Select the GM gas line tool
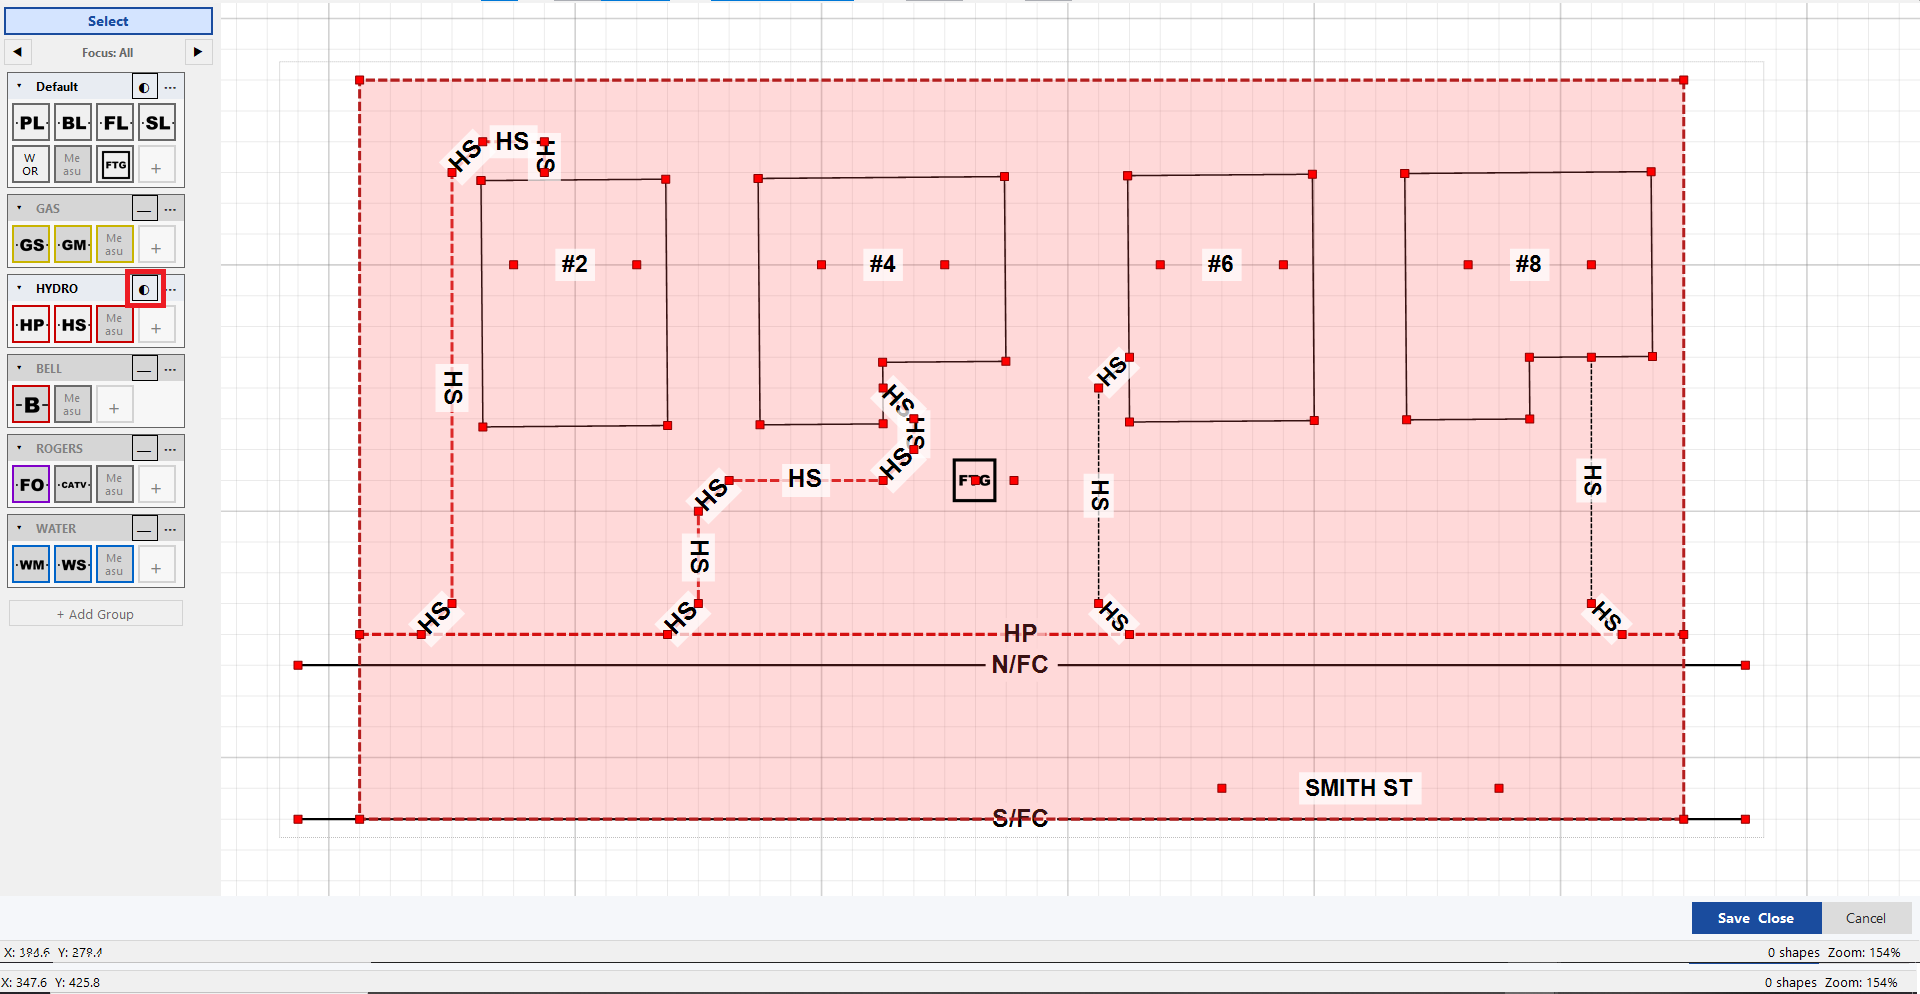Image resolution: width=1920 pixels, height=994 pixels. pos(73,244)
